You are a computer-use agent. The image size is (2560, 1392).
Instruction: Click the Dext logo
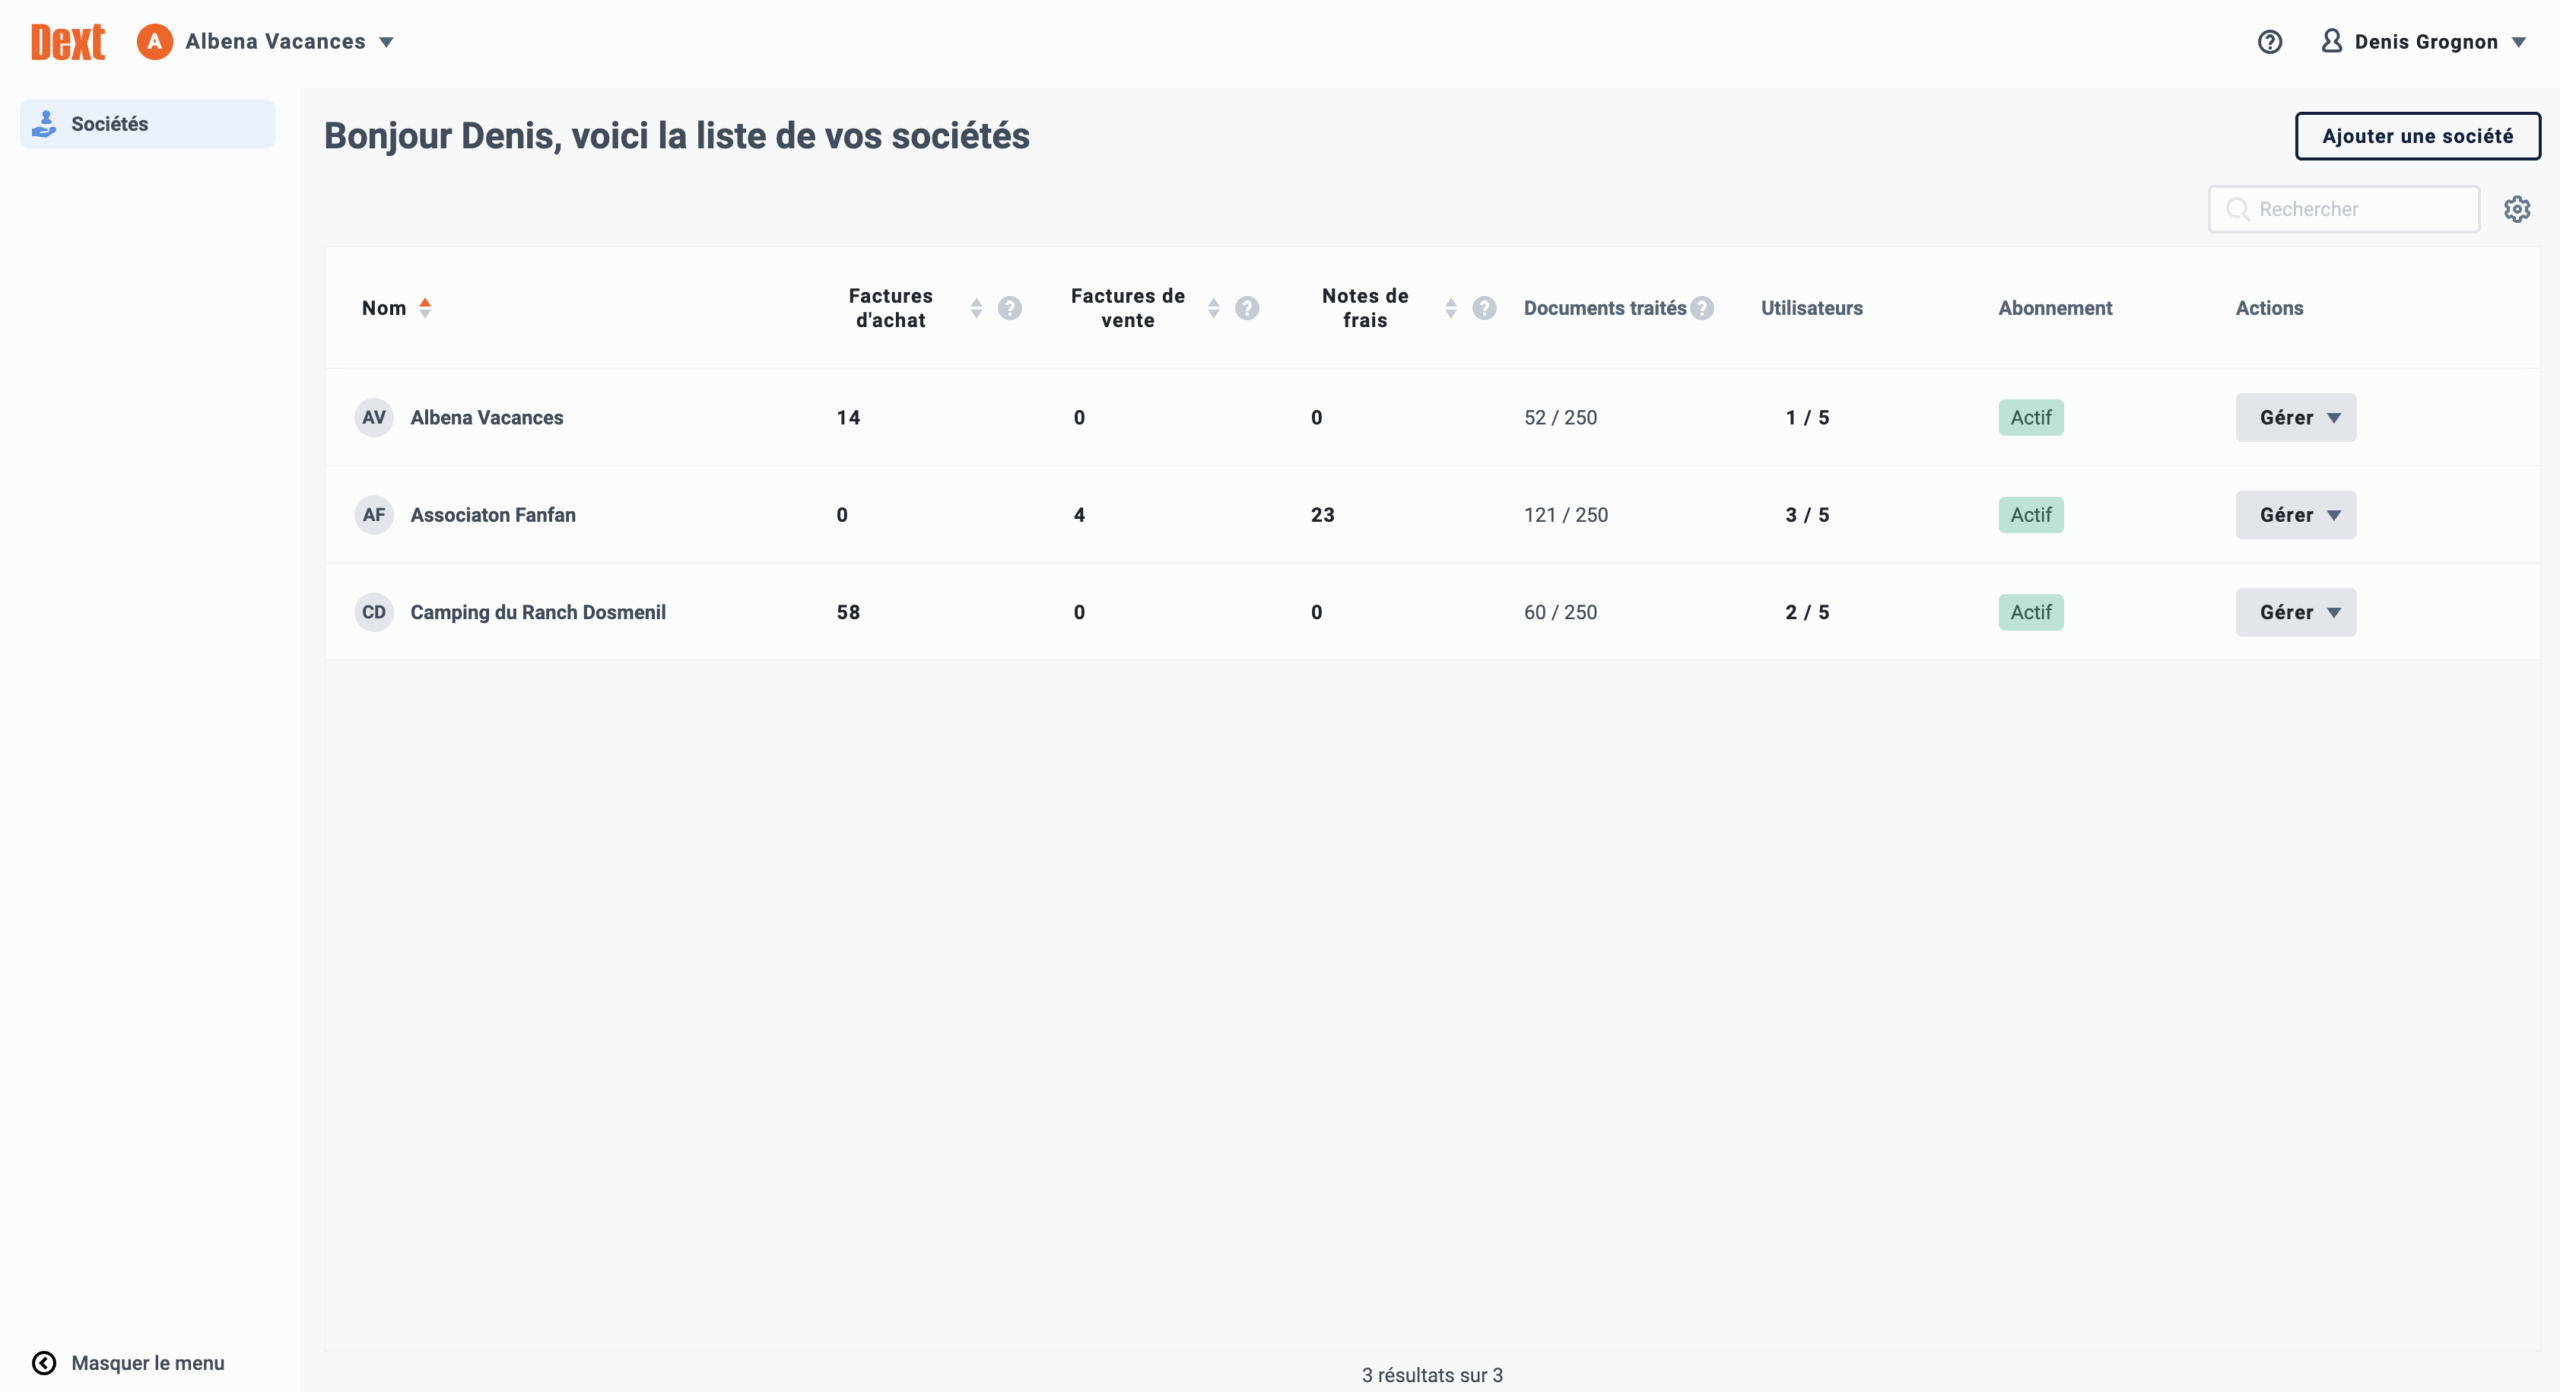pos(67,42)
